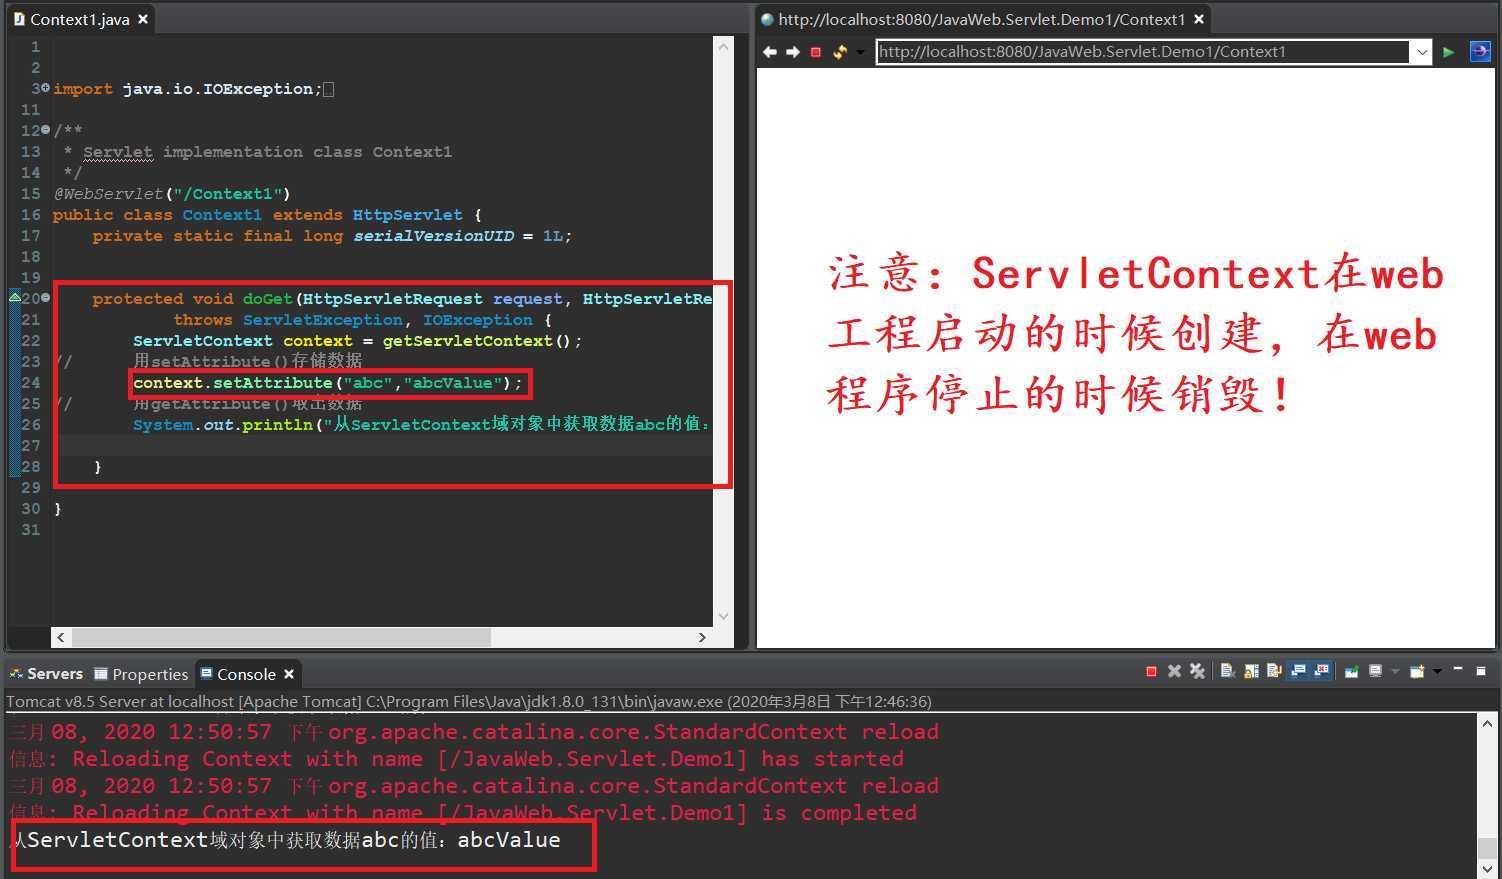Switch to the Servers tab
Screen dimensions: 1502x879
[46, 674]
